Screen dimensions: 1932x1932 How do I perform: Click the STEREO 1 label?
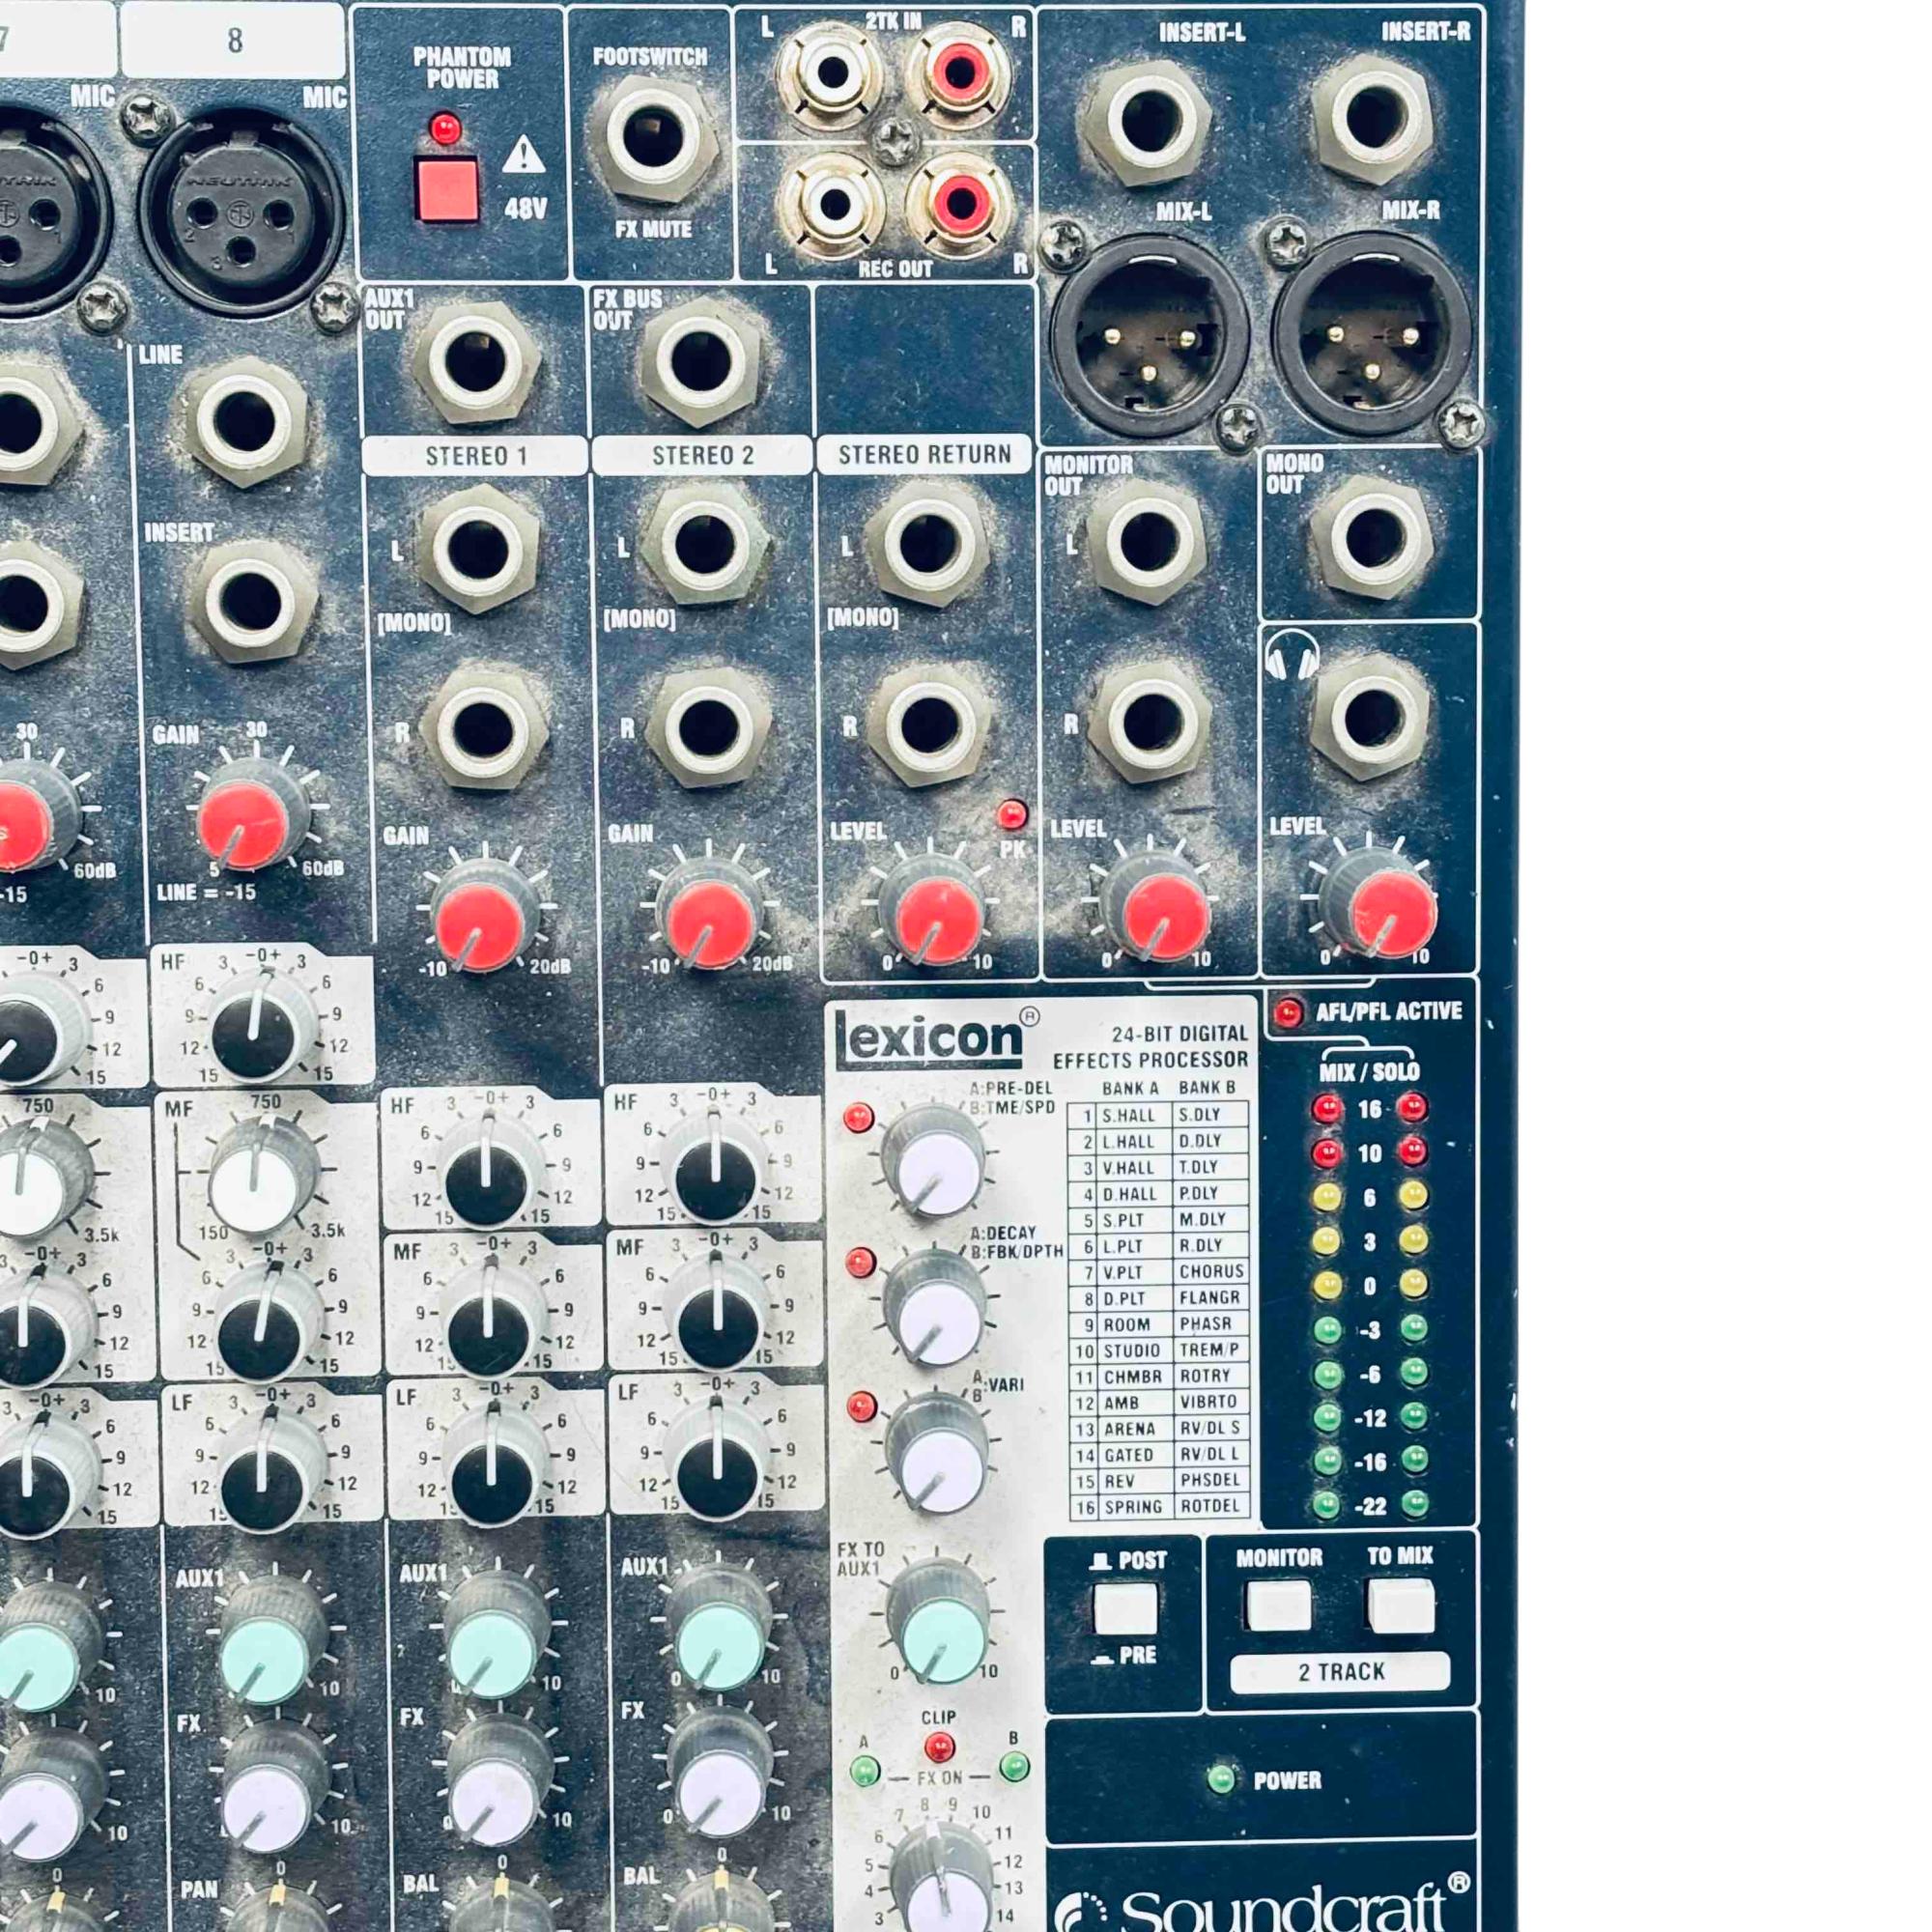(476, 456)
